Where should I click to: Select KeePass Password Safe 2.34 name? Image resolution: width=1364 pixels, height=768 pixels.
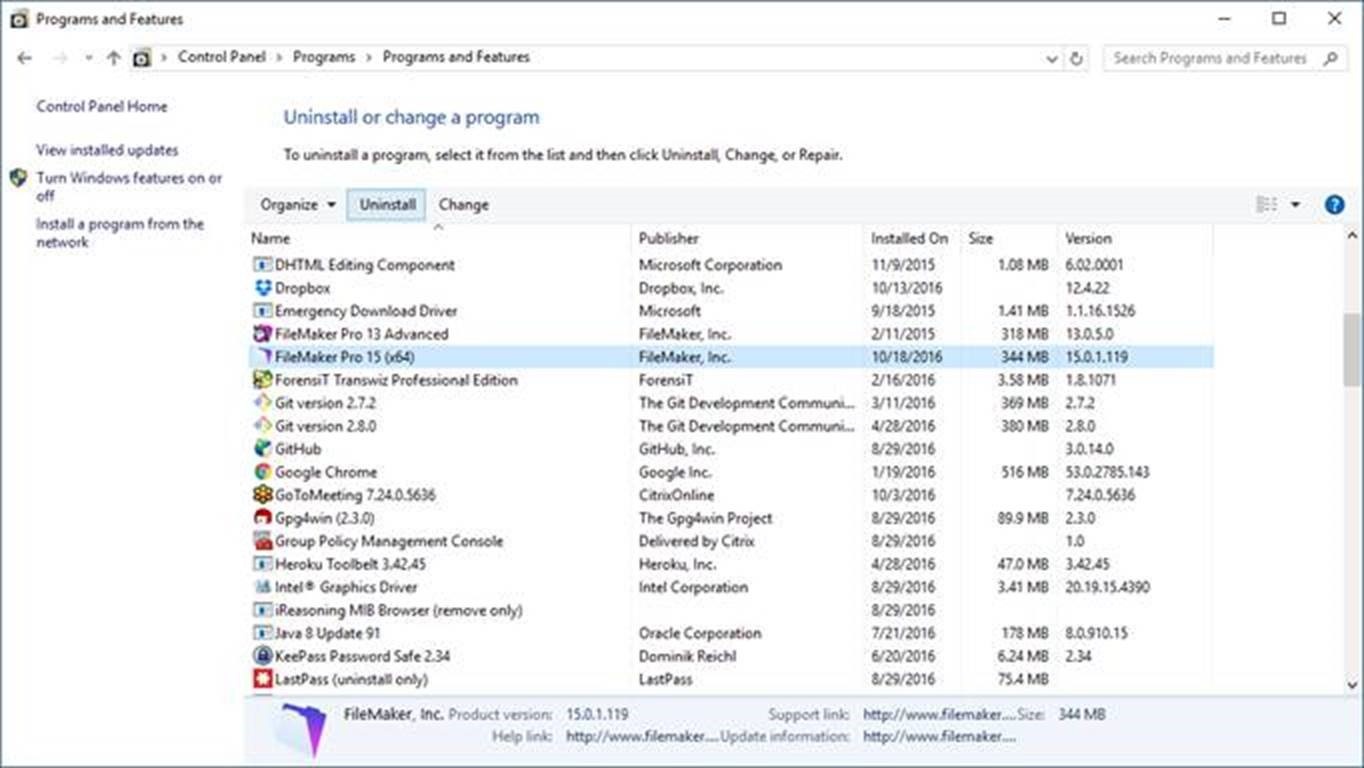pos(362,656)
